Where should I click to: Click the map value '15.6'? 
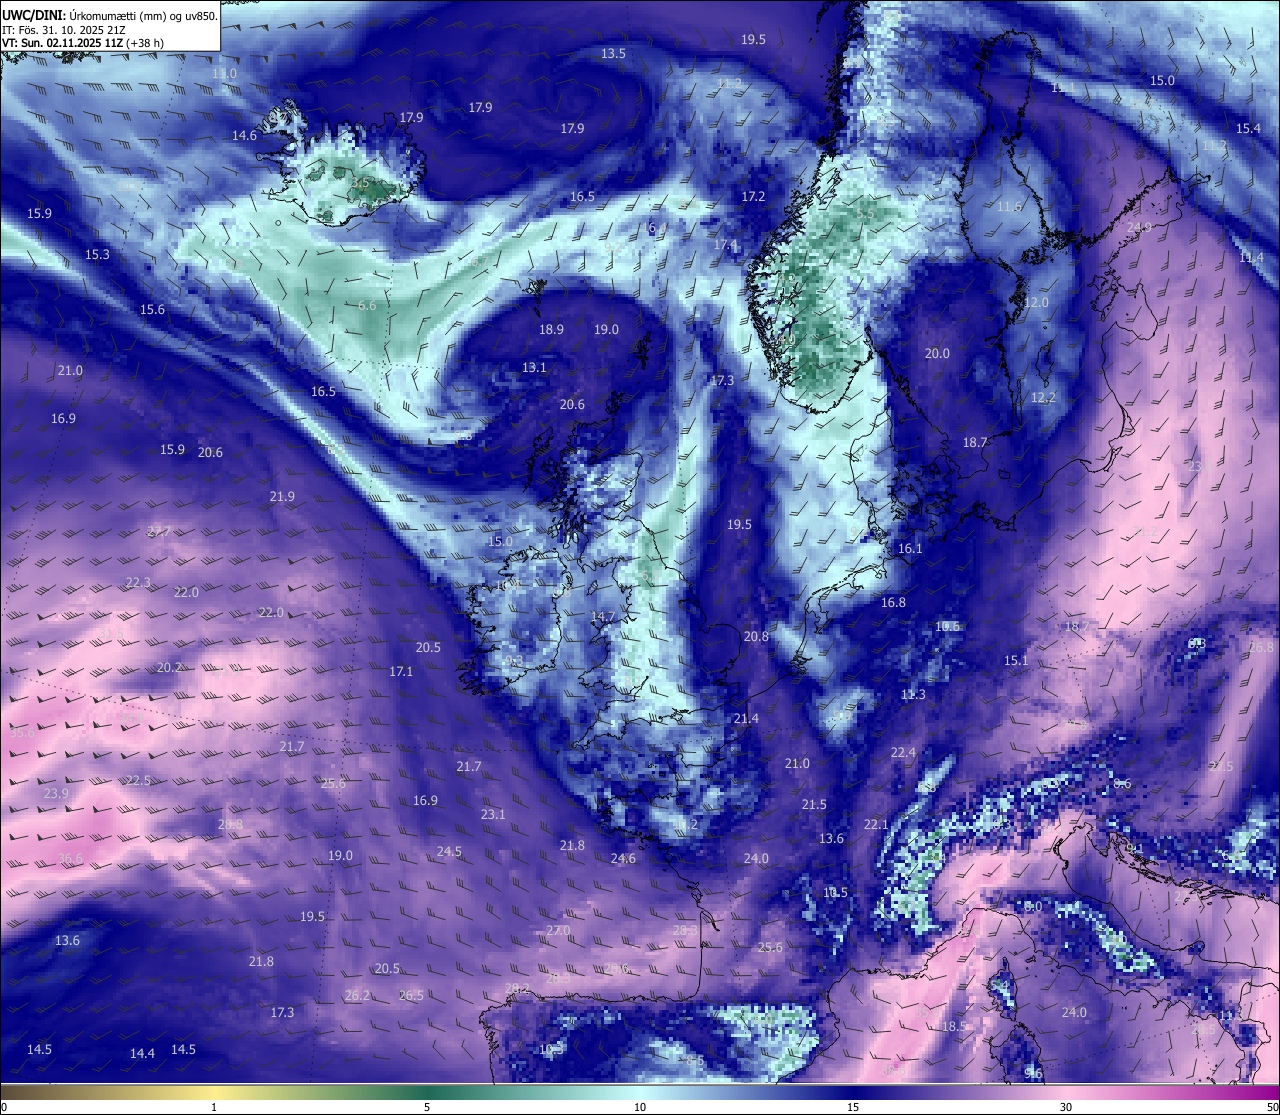point(152,309)
